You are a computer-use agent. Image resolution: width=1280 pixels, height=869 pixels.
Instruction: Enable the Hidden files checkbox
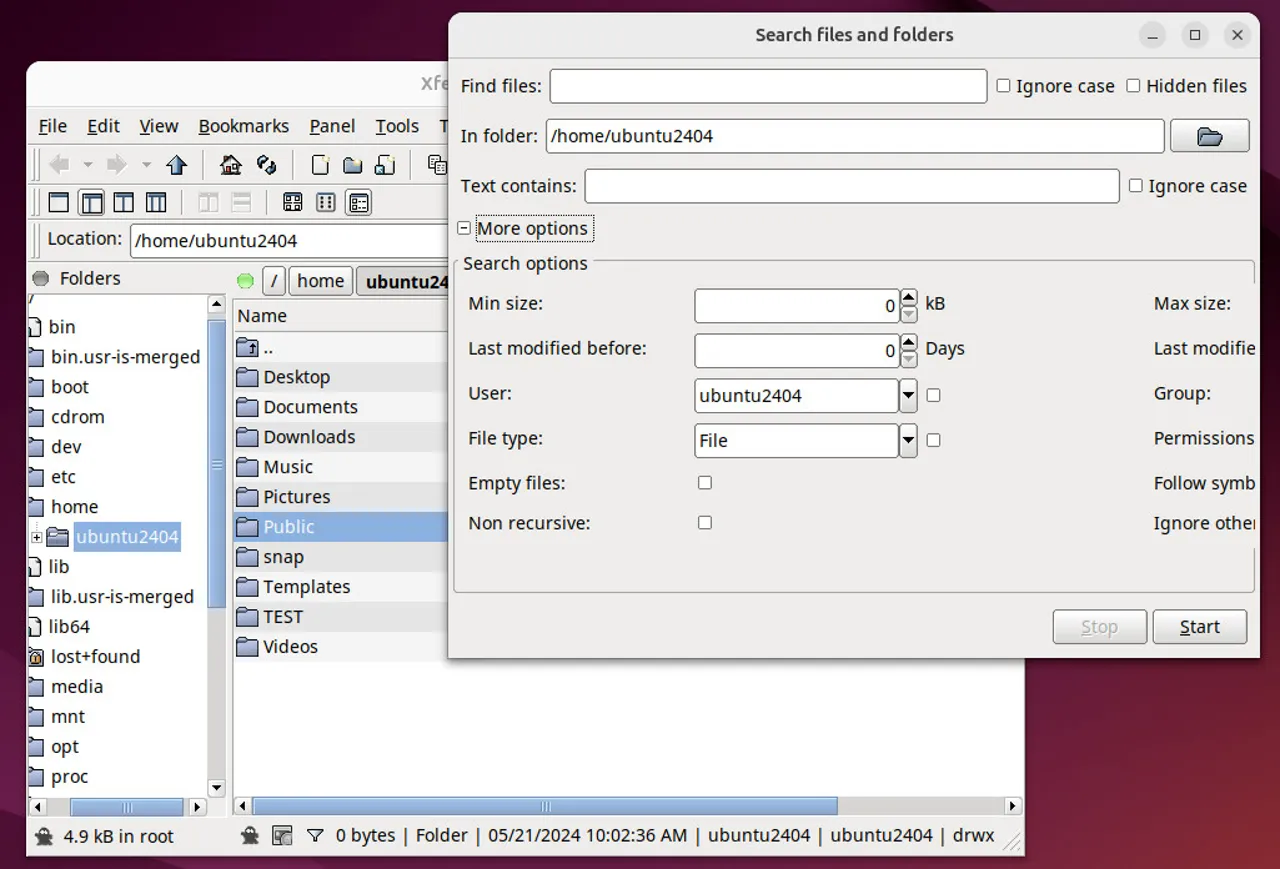(1133, 86)
